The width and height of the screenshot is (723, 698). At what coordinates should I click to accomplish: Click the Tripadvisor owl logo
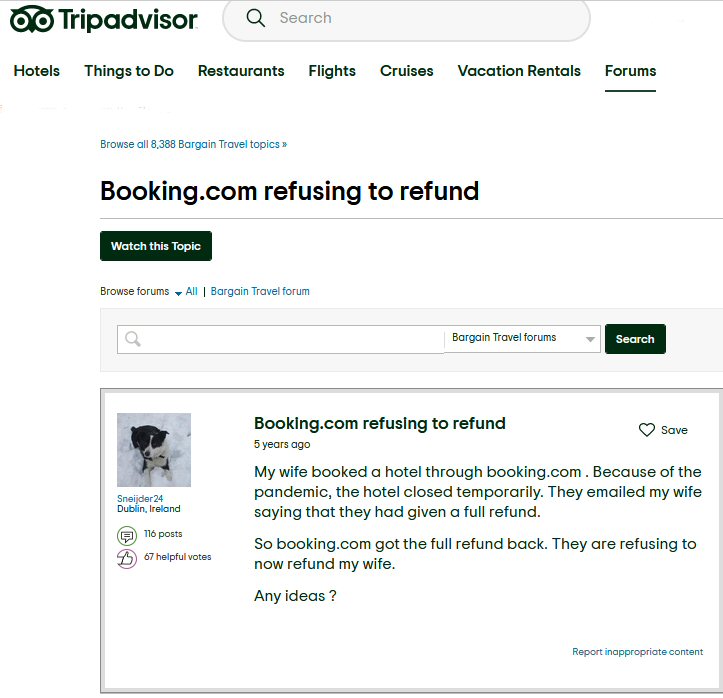(32, 19)
